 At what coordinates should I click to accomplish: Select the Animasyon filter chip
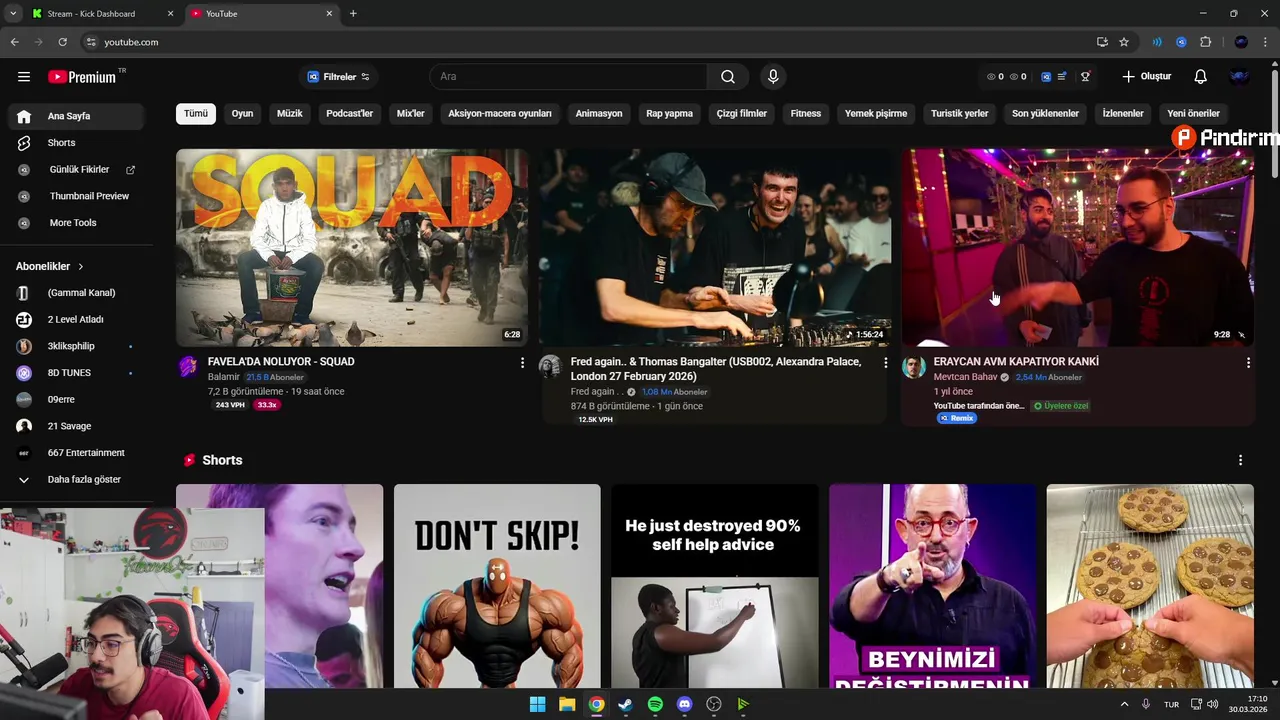tap(599, 114)
